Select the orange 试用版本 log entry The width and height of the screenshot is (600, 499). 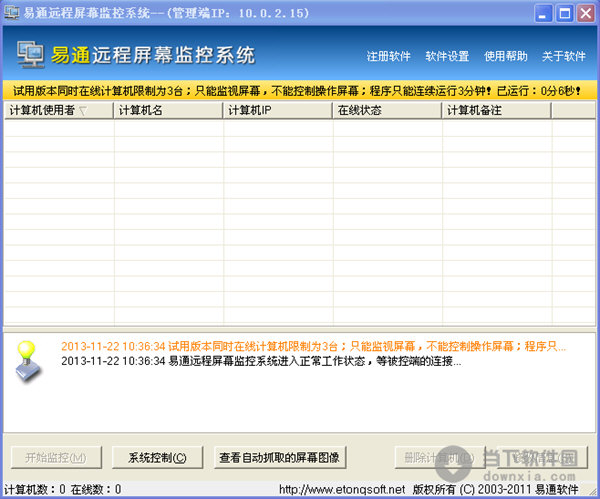pyautogui.click(x=313, y=346)
